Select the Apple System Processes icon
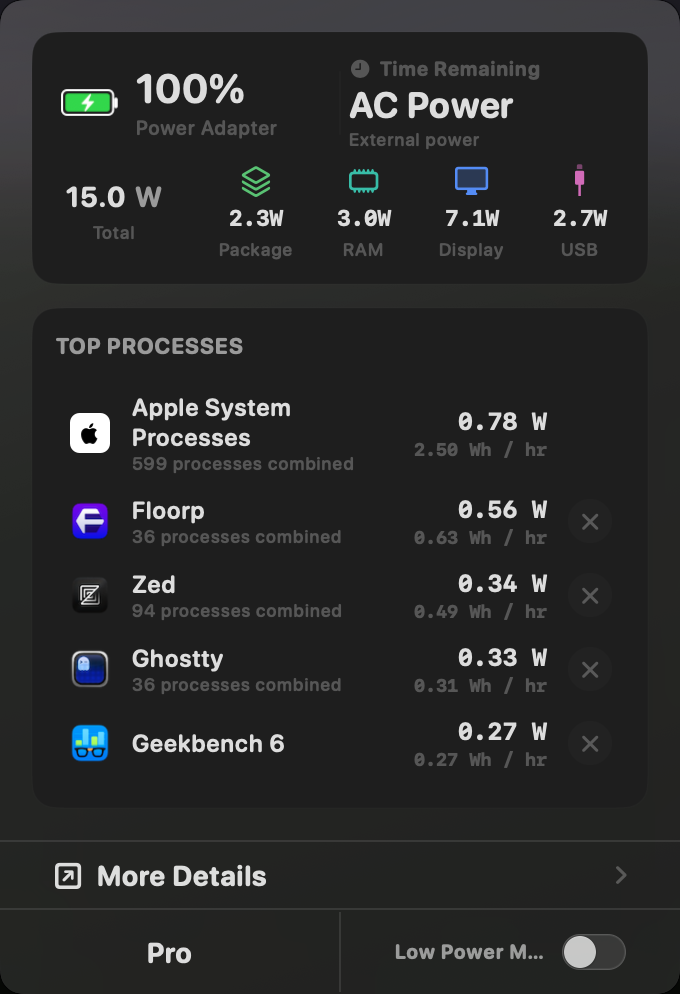The image size is (680, 994). tap(90, 433)
